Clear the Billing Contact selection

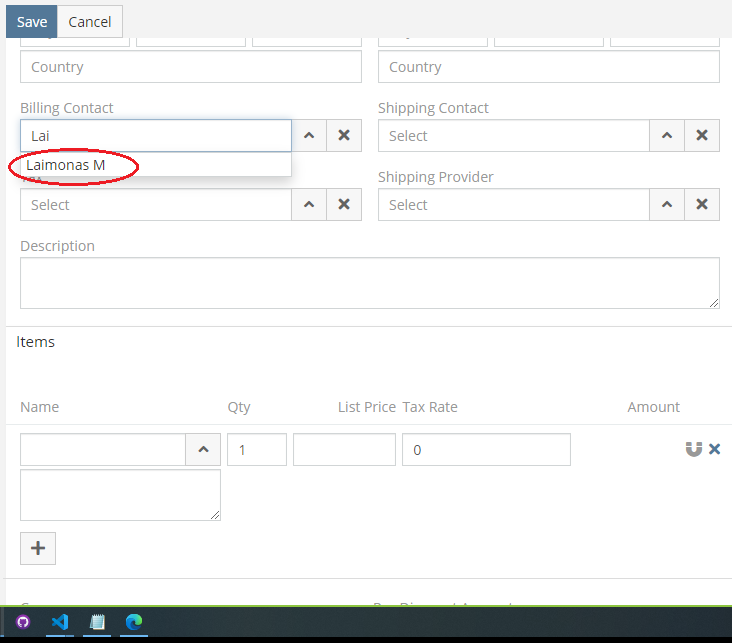point(343,136)
